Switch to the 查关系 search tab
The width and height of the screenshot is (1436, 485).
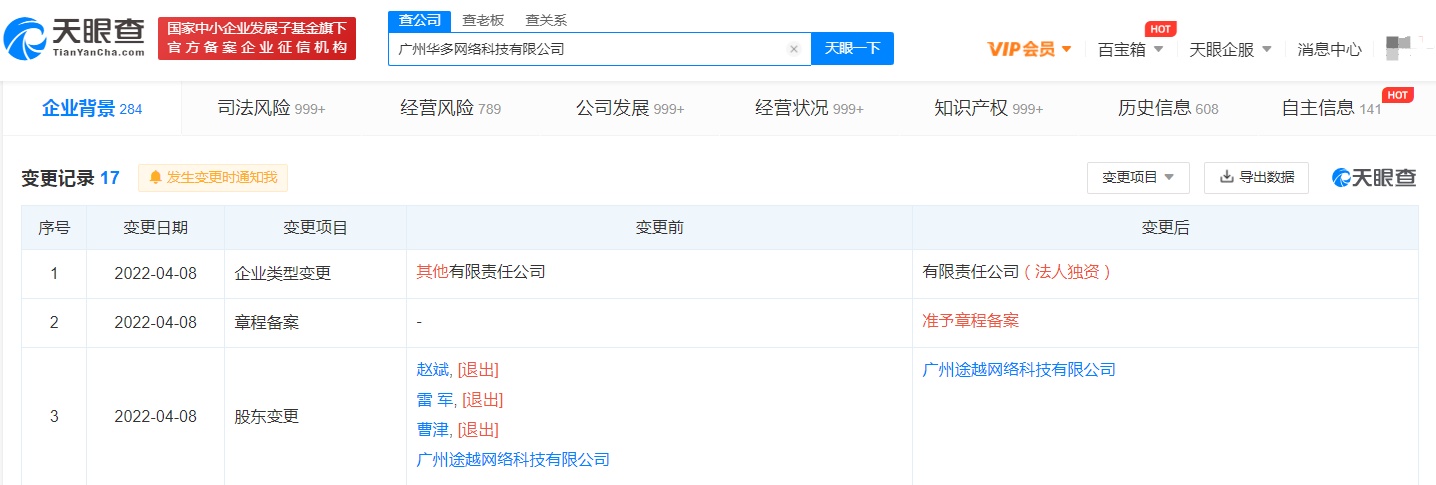tap(546, 20)
